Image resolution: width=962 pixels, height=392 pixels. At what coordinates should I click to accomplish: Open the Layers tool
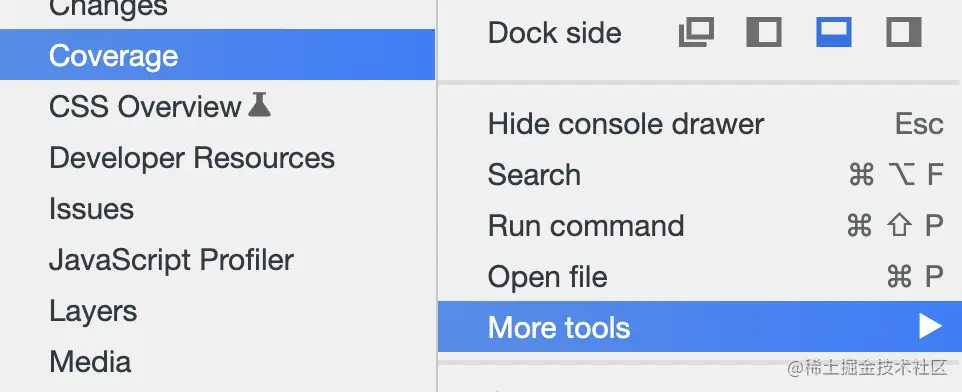pos(93,312)
